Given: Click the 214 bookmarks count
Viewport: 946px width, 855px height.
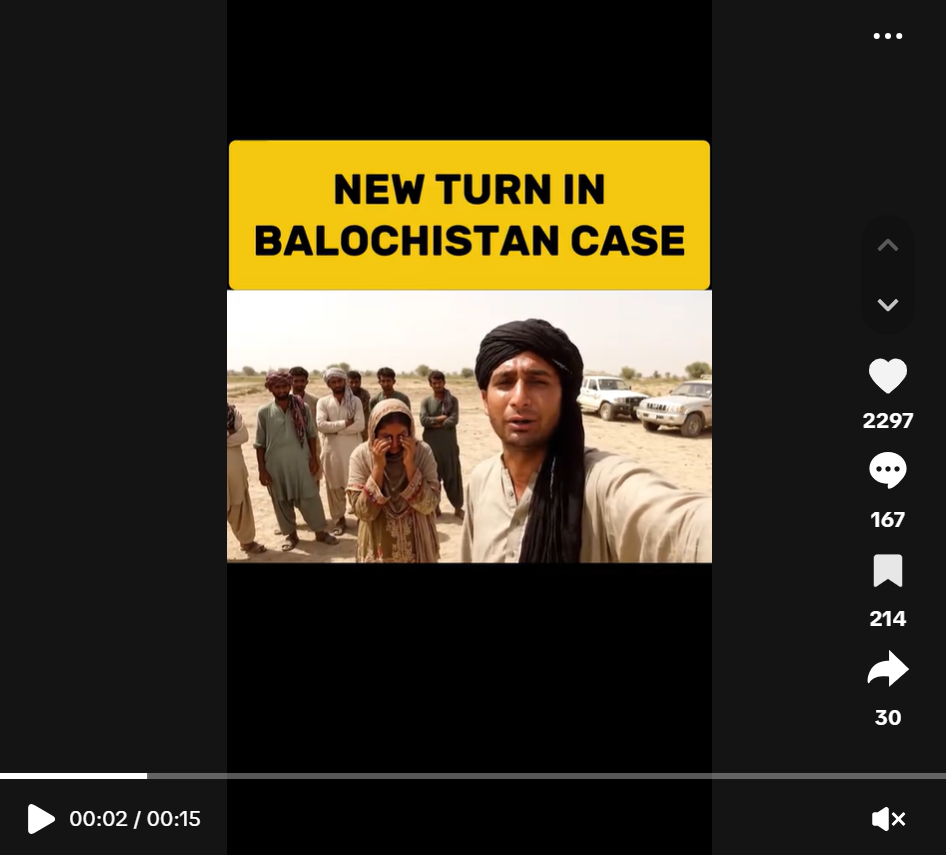Looking at the screenshot, I should (887, 618).
